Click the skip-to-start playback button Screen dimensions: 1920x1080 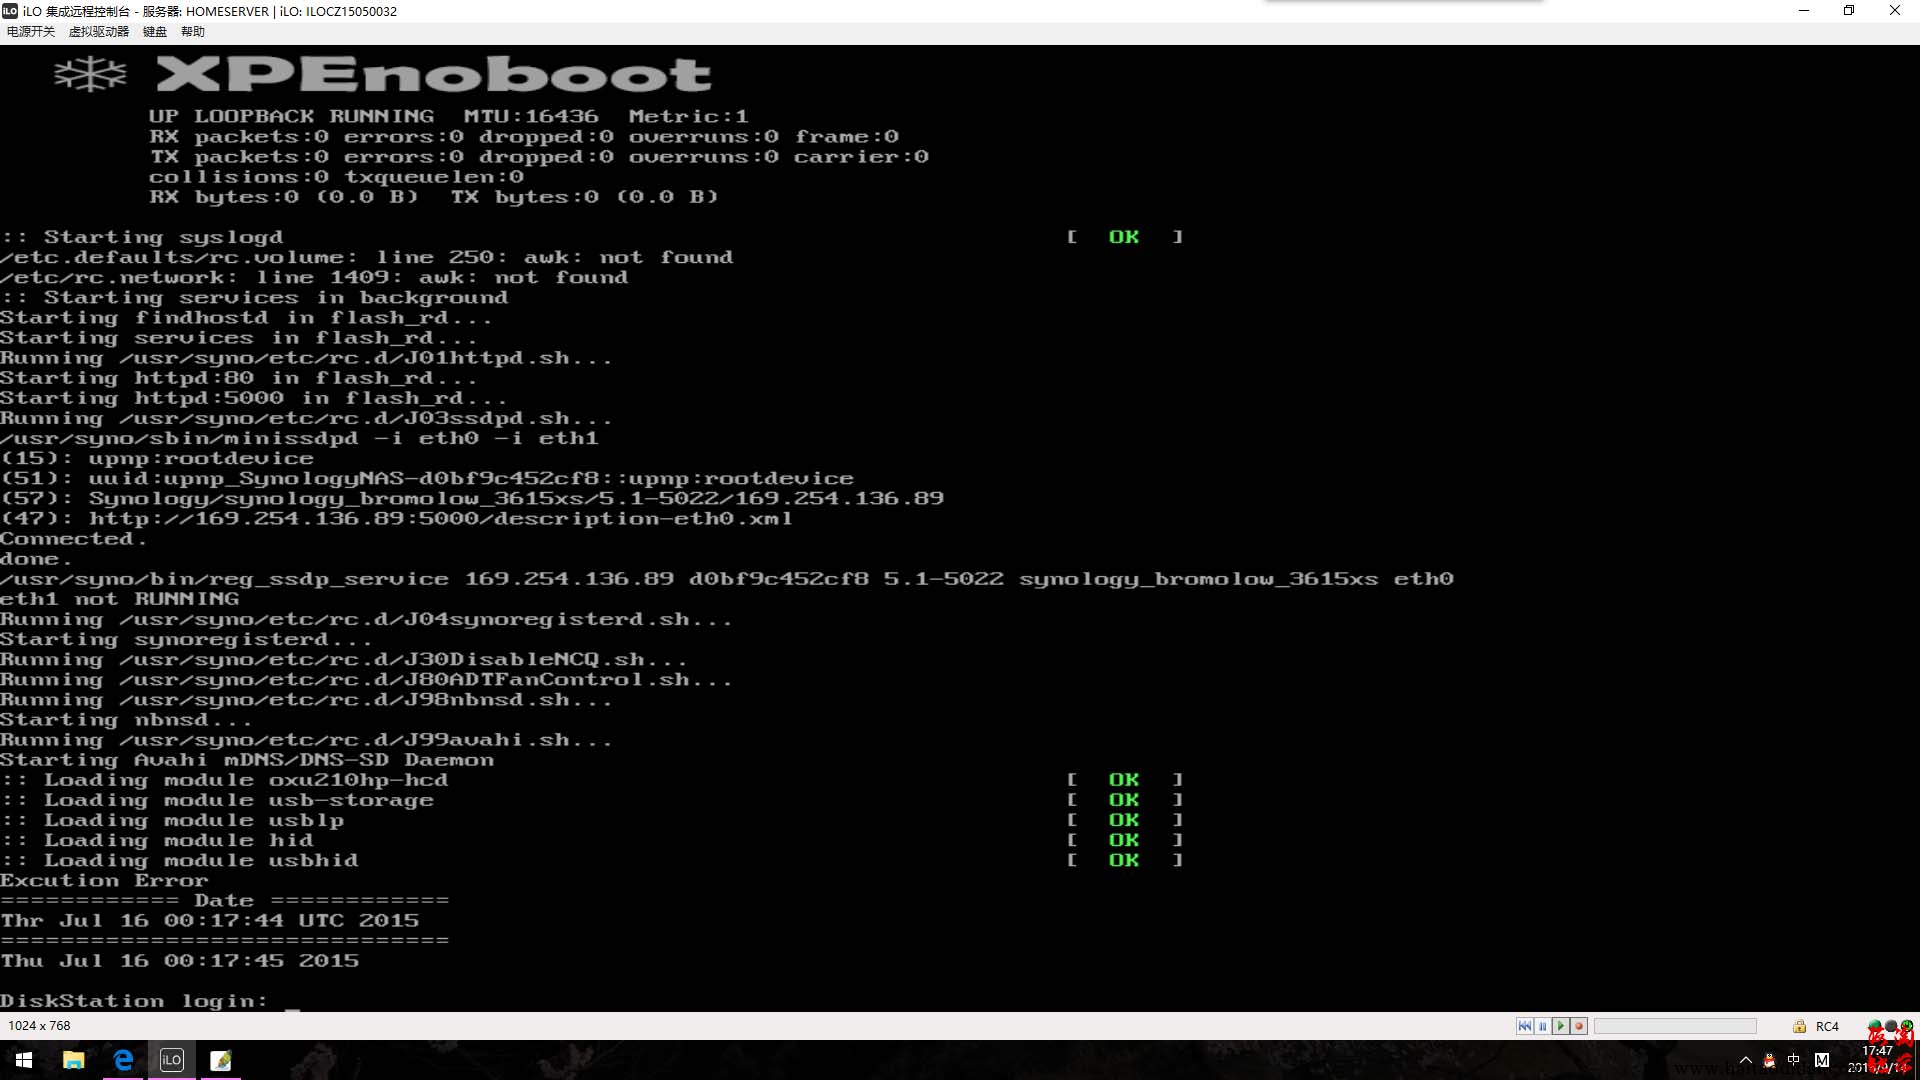point(1524,1026)
